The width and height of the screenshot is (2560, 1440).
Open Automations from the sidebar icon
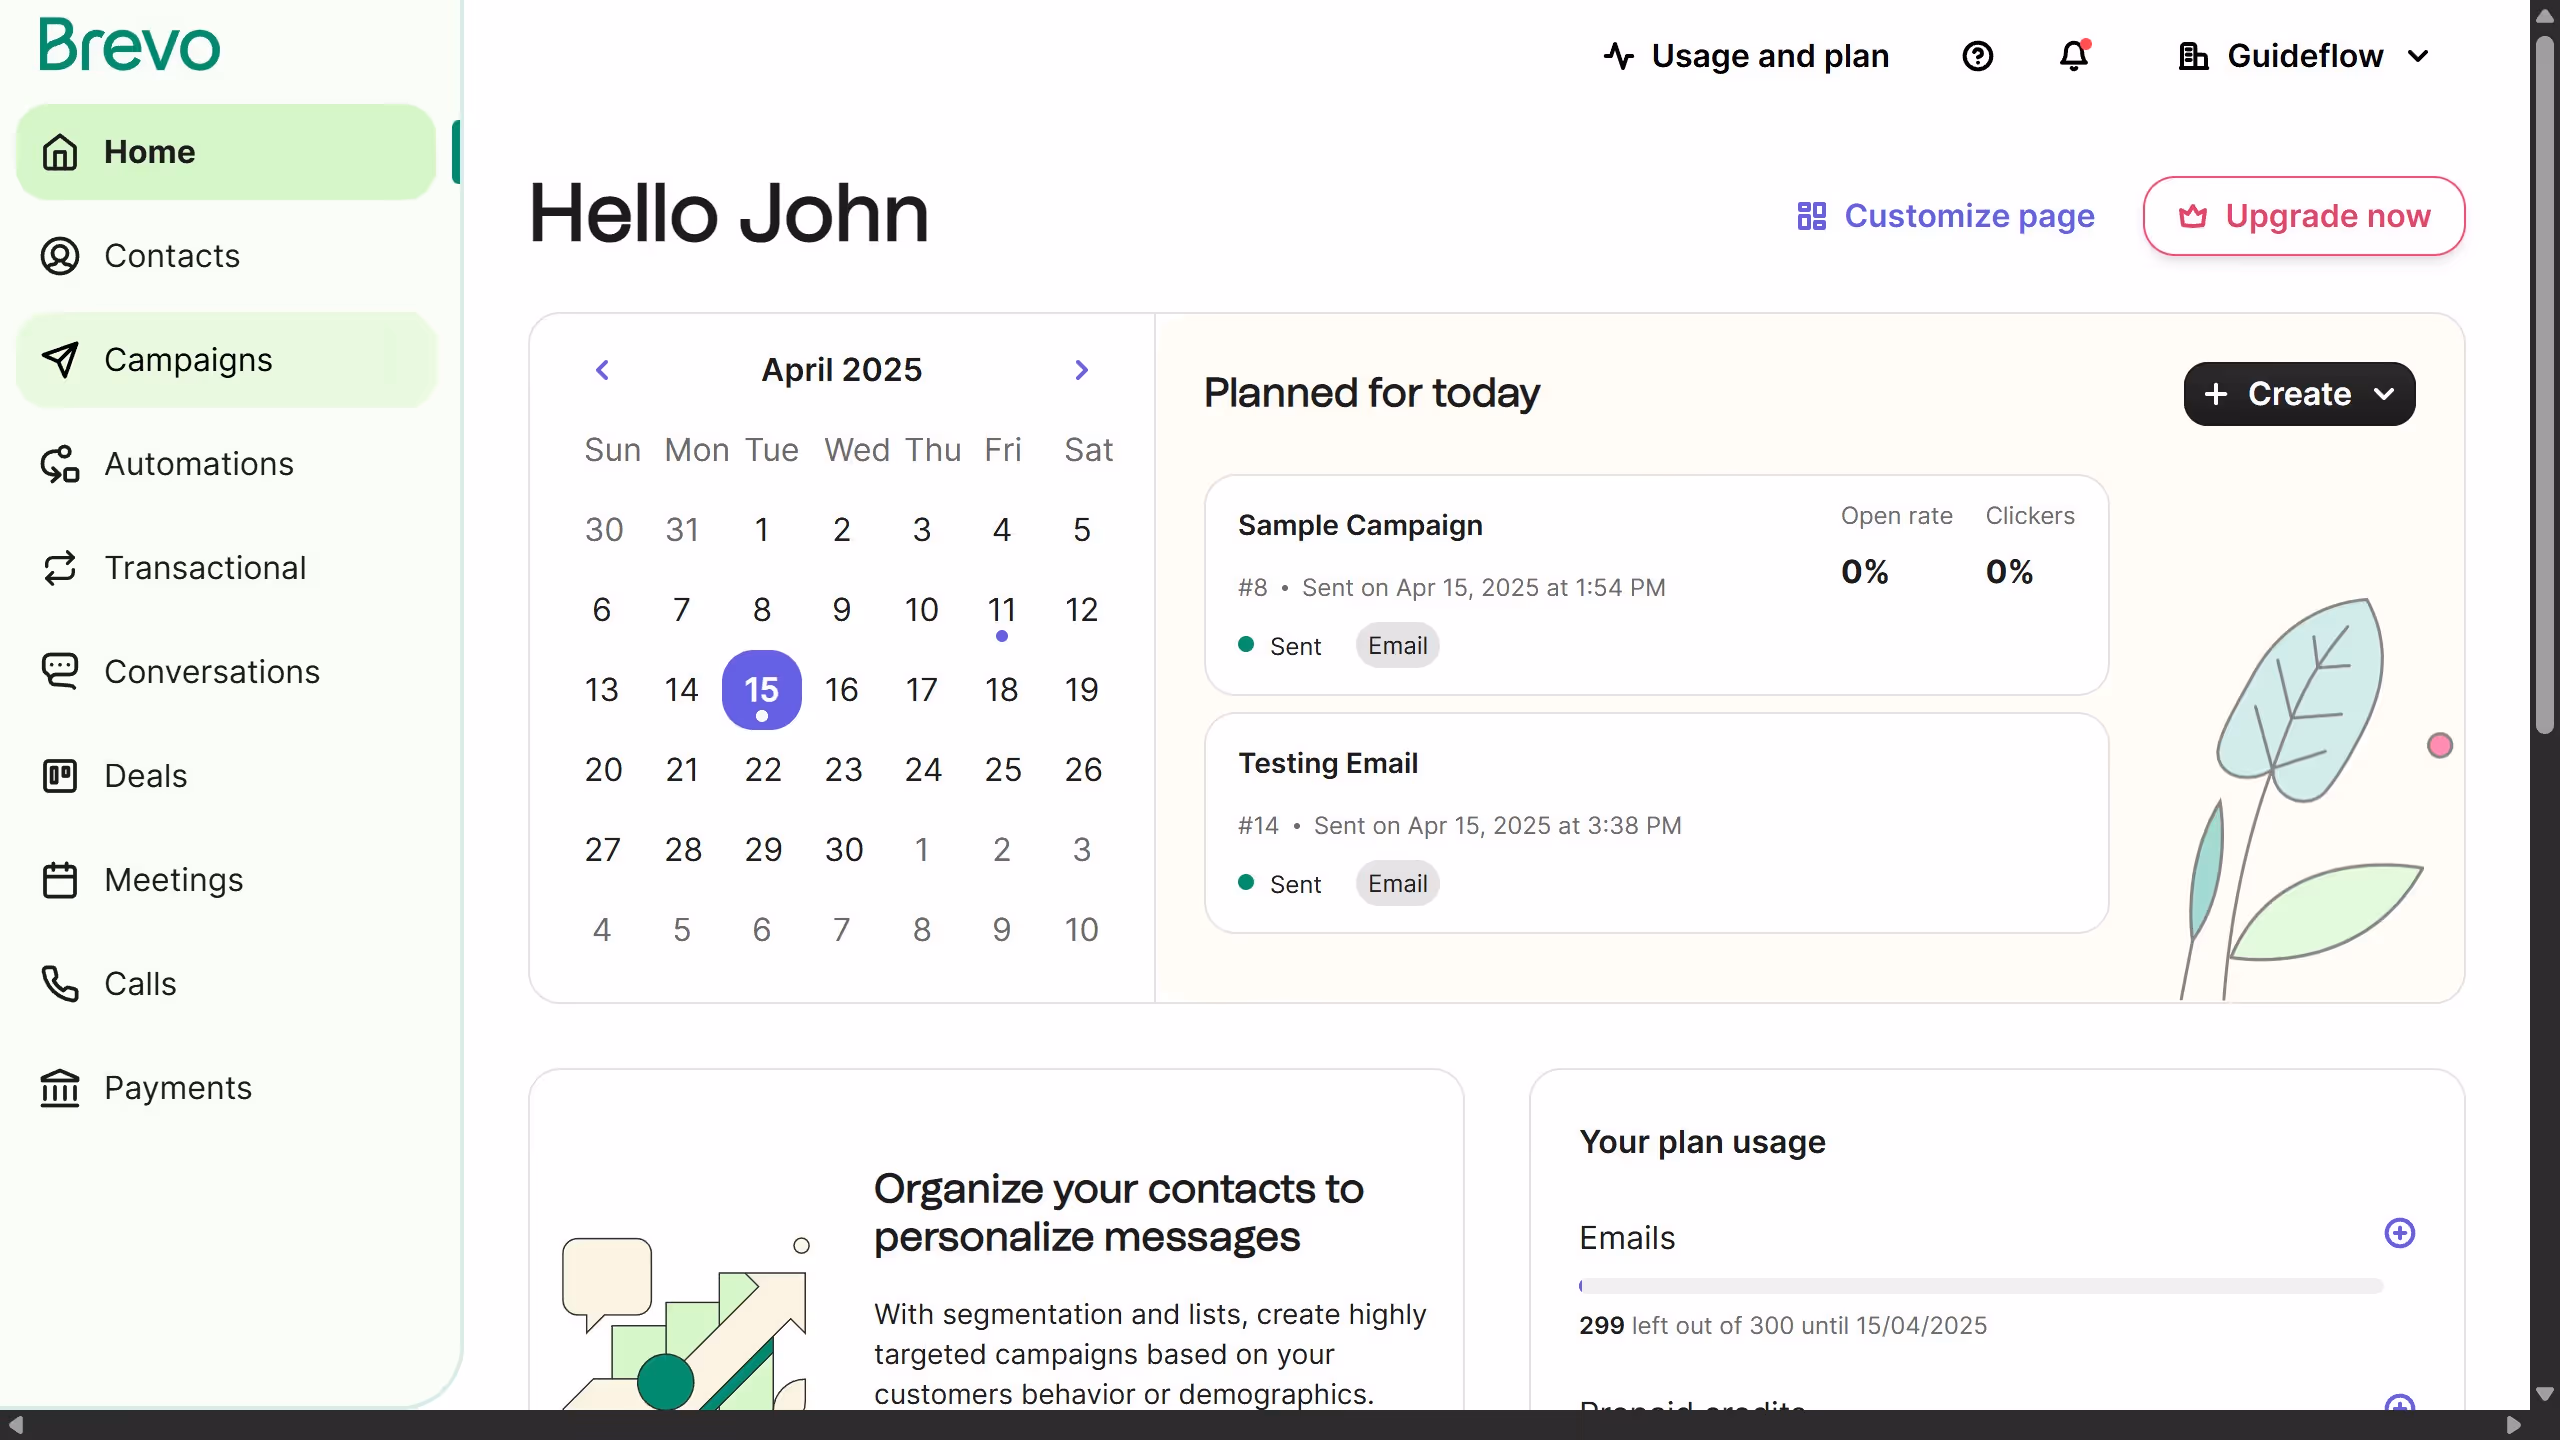[60, 464]
